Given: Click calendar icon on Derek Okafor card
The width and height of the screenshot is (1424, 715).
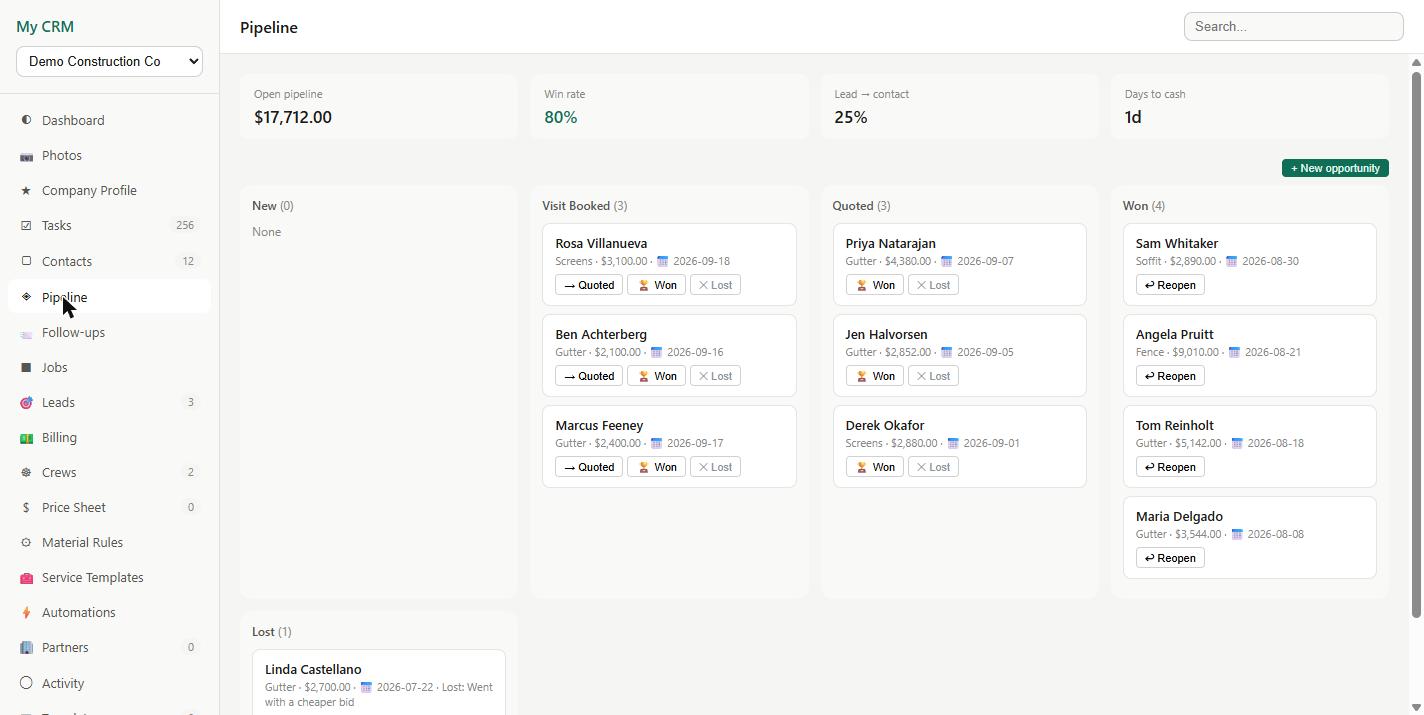Looking at the screenshot, I should click(953, 444).
